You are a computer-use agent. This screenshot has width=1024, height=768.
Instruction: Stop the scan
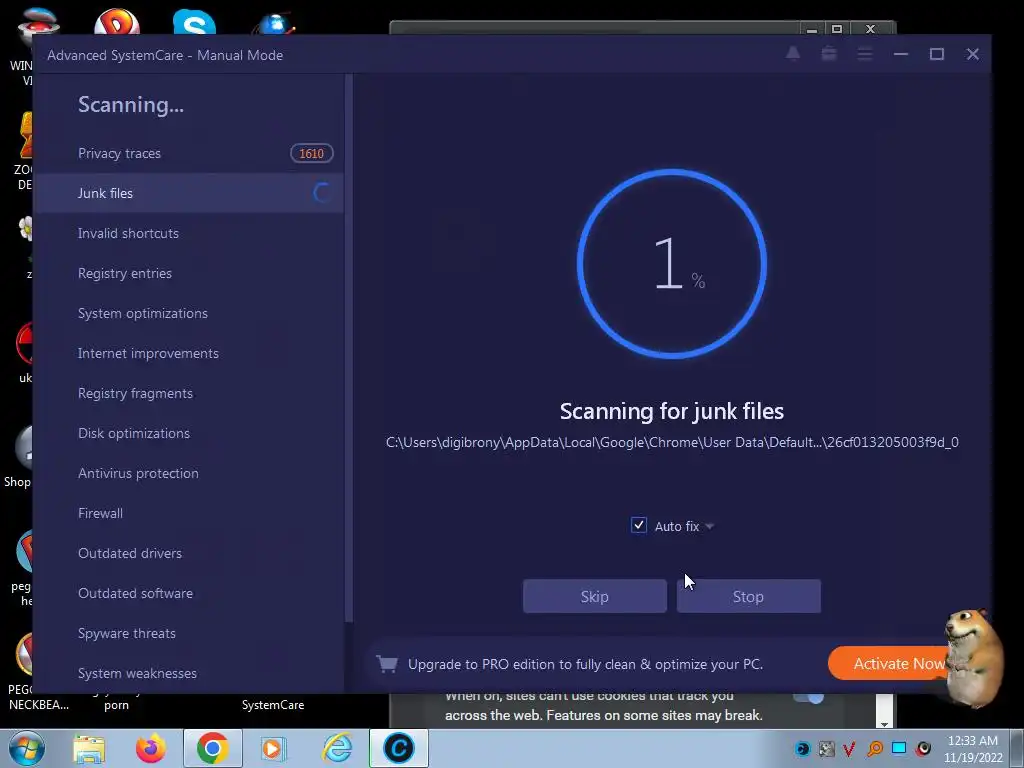[748, 596]
